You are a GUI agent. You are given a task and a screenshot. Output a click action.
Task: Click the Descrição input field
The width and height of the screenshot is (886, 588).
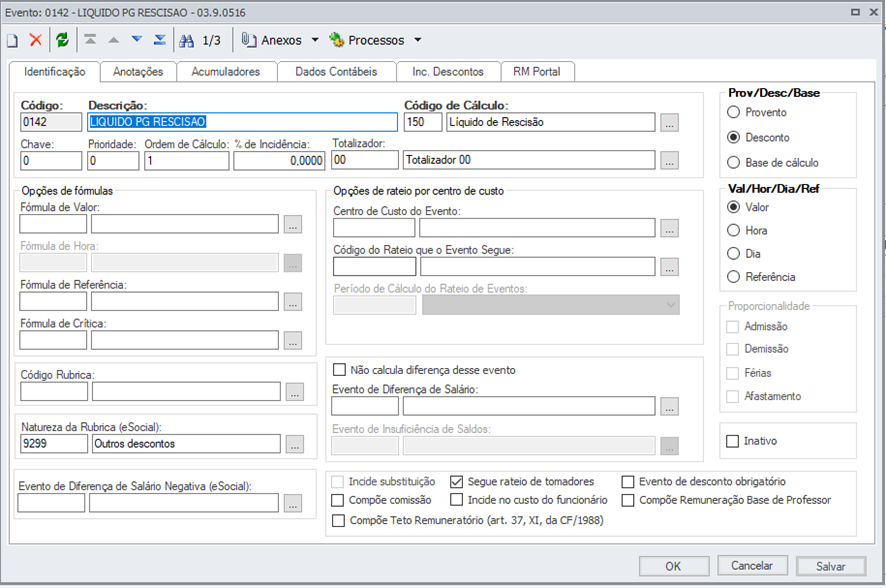click(243, 122)
